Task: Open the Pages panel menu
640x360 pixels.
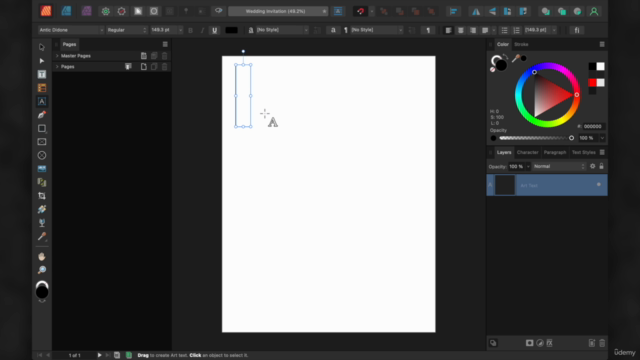Action: click(165, 44)
